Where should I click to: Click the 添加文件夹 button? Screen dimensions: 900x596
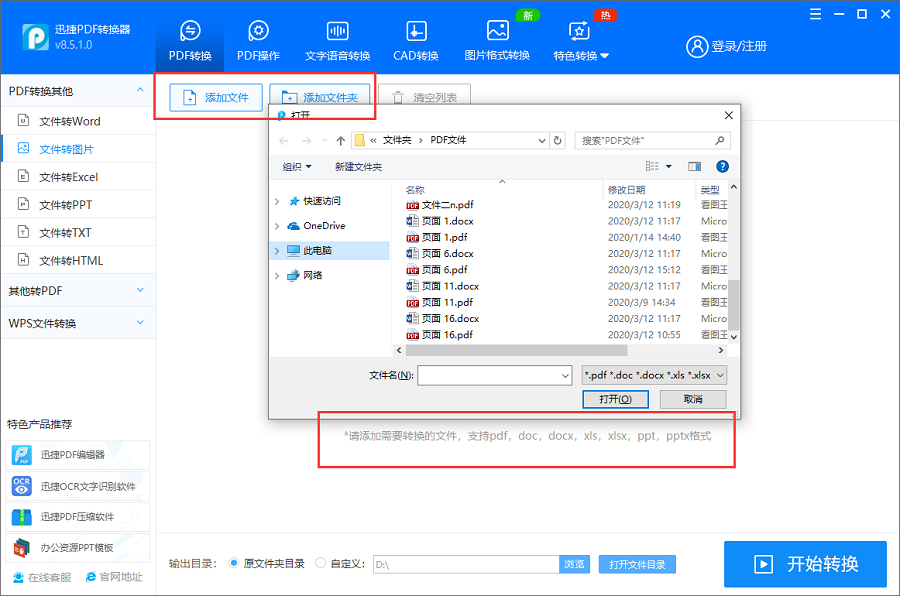point(320,97)
